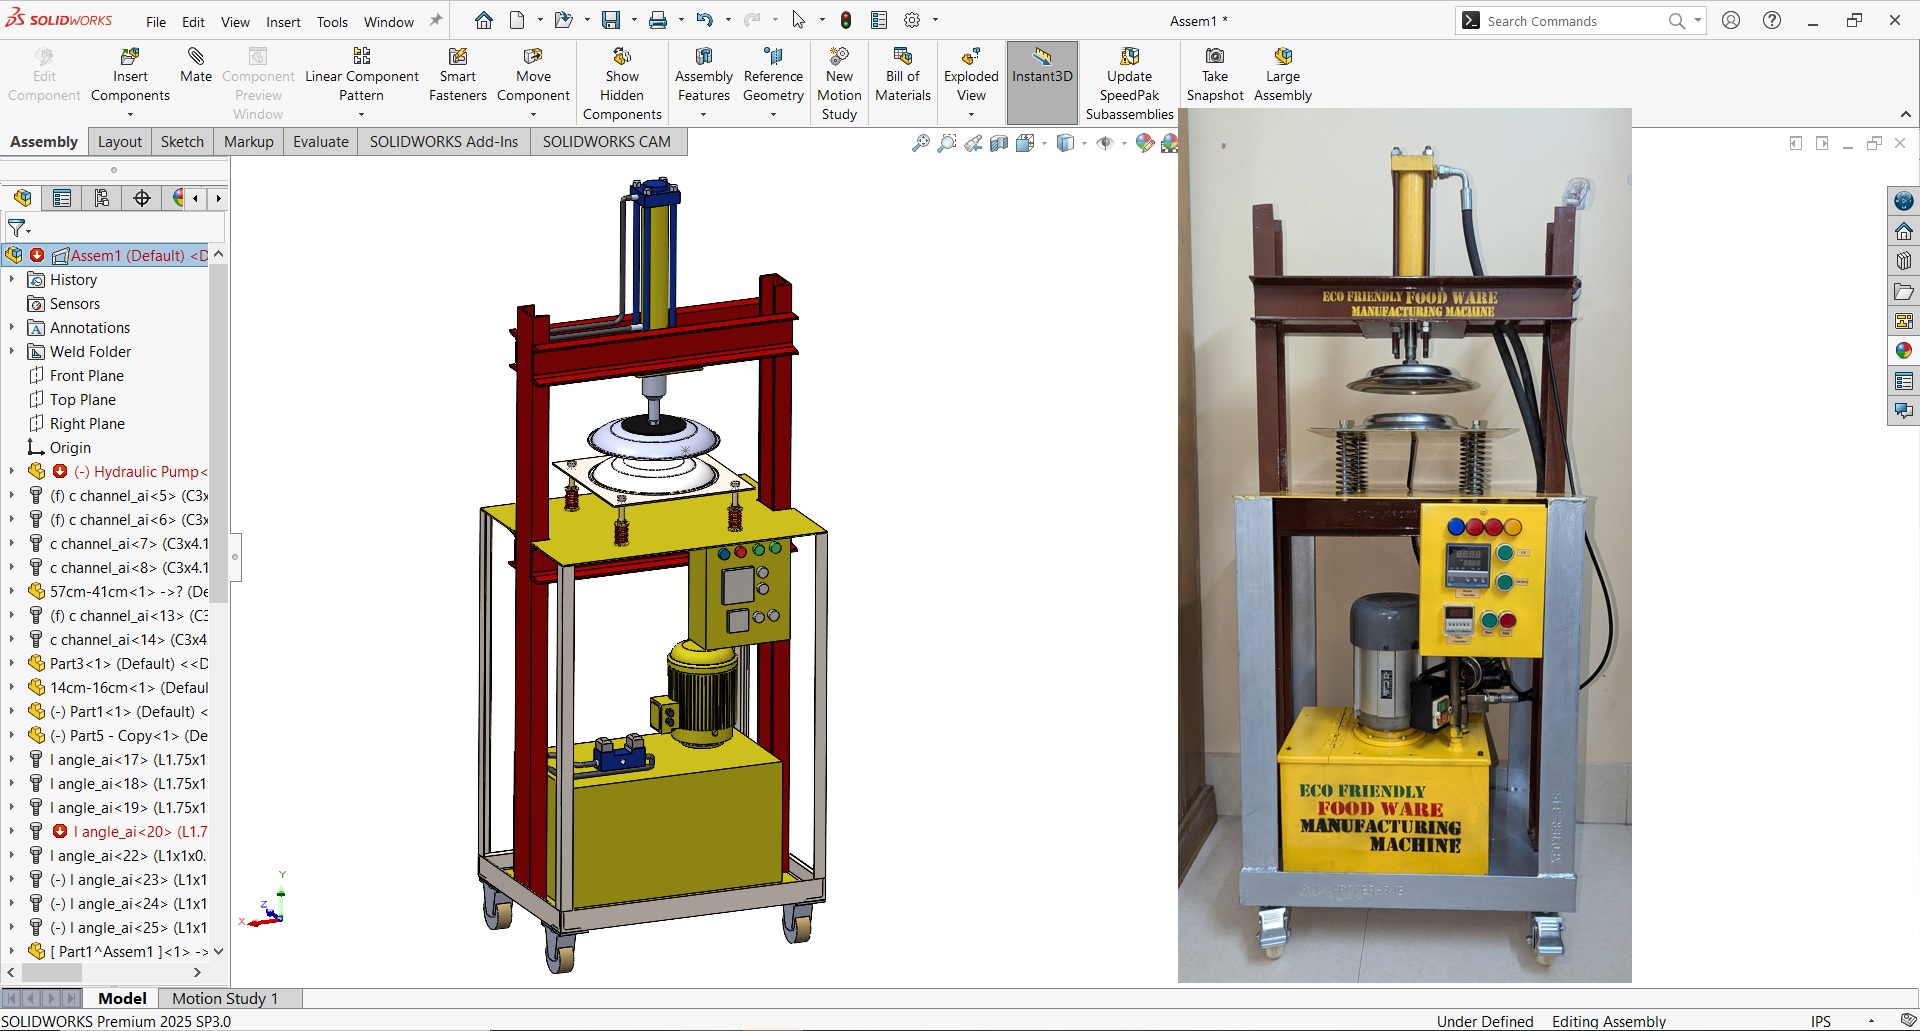1920x1031 pixels.
Task: Click the Move Component button
Action: (533, 75)
